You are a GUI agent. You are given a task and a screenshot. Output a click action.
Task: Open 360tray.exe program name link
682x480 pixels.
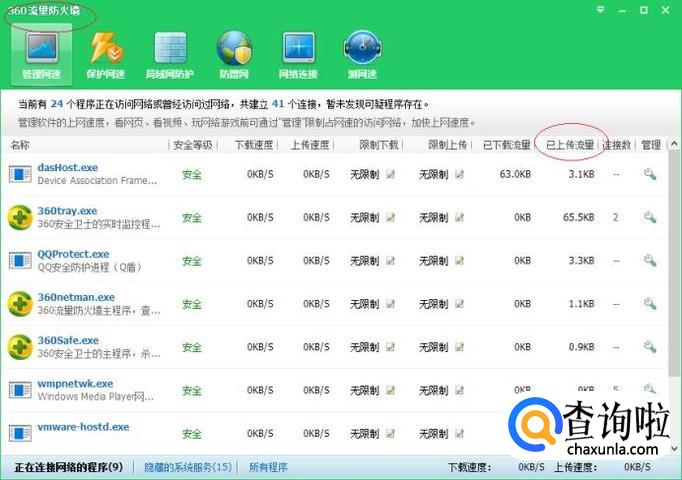[x=67, y=211]
